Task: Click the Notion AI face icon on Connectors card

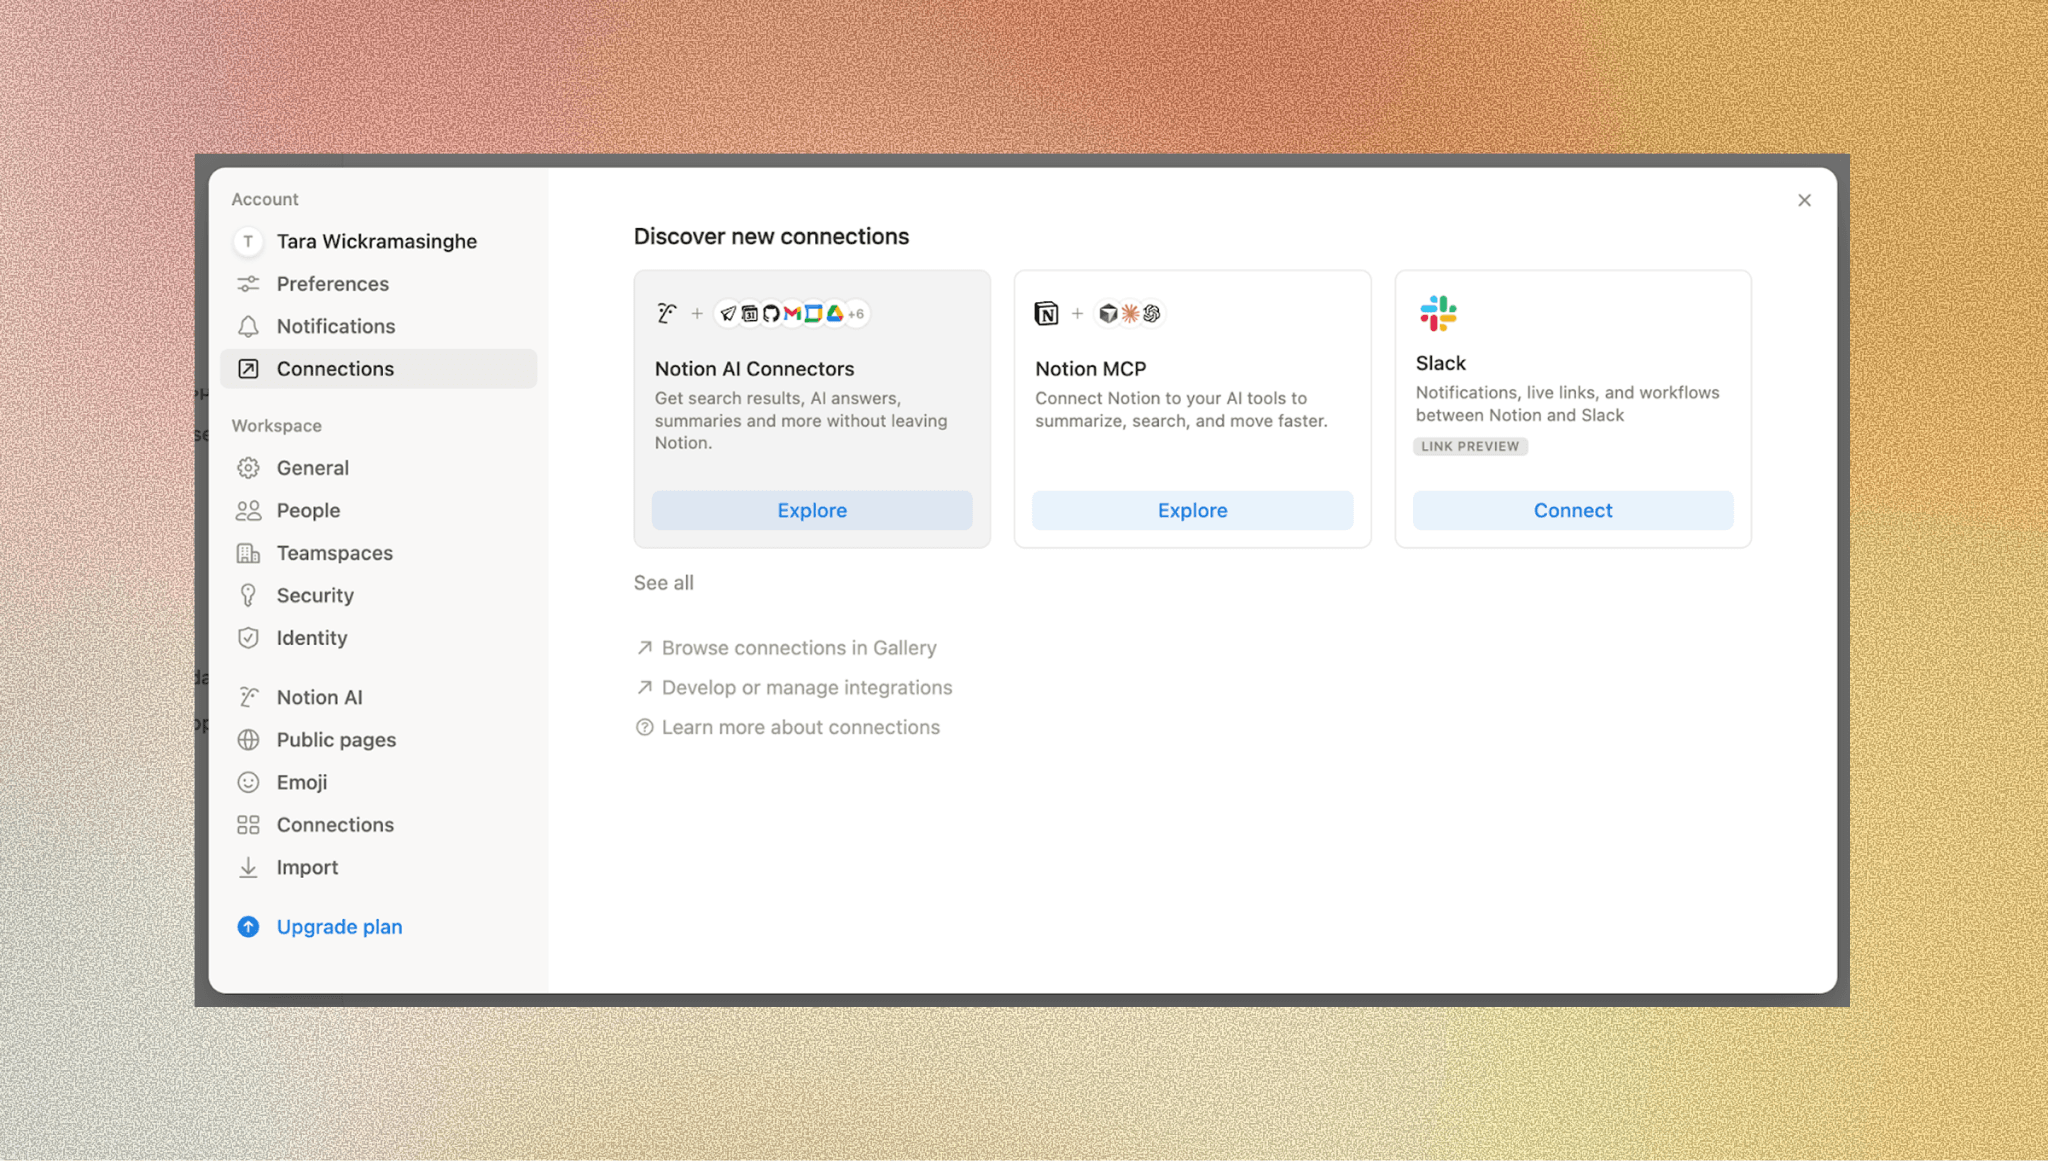Action: [666, 313]
